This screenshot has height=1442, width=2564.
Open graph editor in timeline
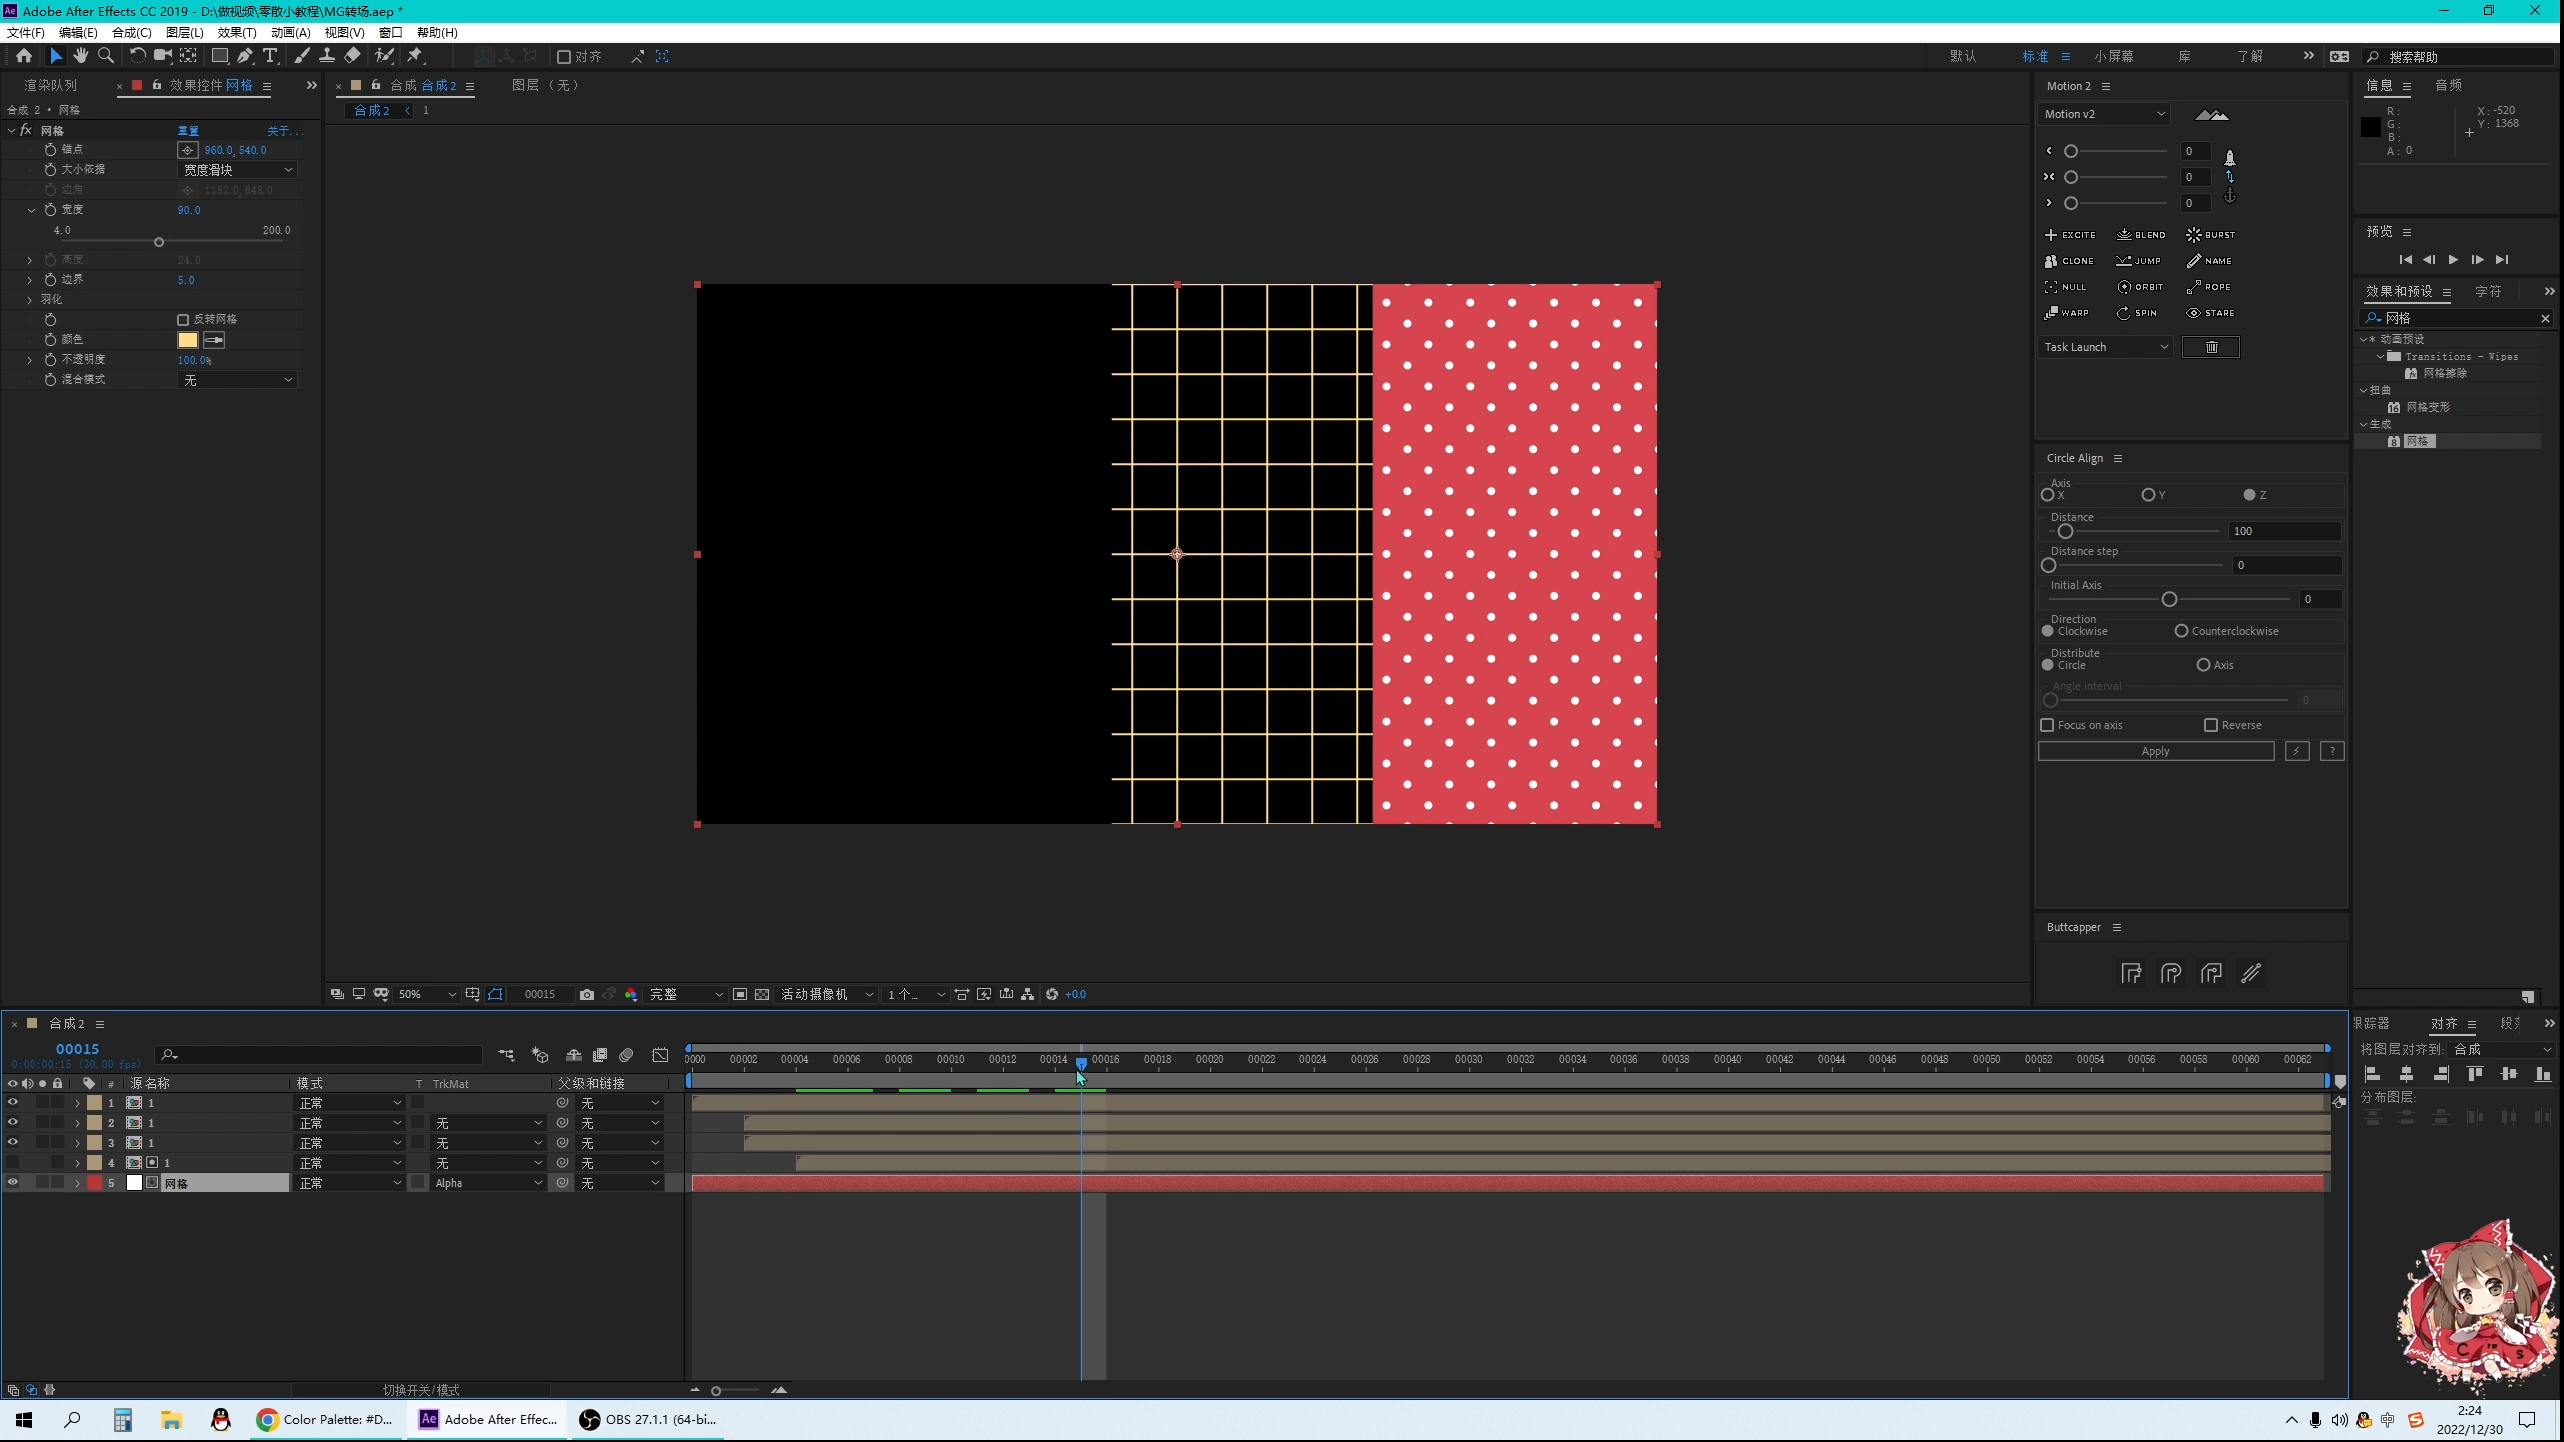pyautogui.click(x=660, y=1055)
